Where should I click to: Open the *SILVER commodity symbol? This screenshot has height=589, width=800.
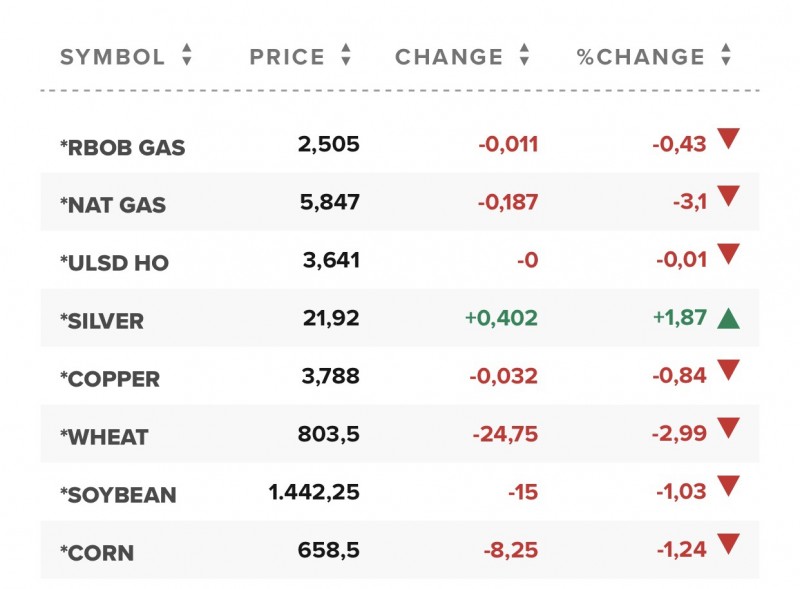coord(102,321)
